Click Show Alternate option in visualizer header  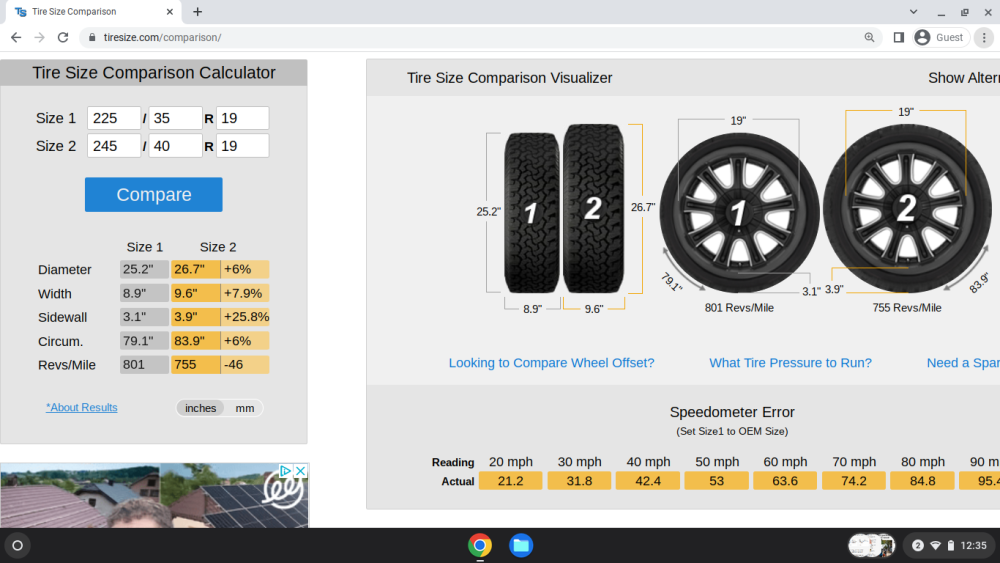tap(964, 78)
